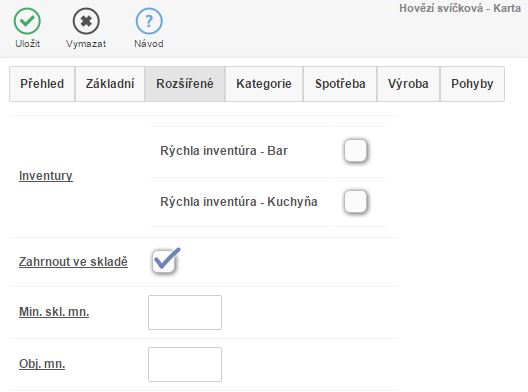Switch to the Přehled tab
This screenshot has height=392, width=528.
(x=42, y=84)
